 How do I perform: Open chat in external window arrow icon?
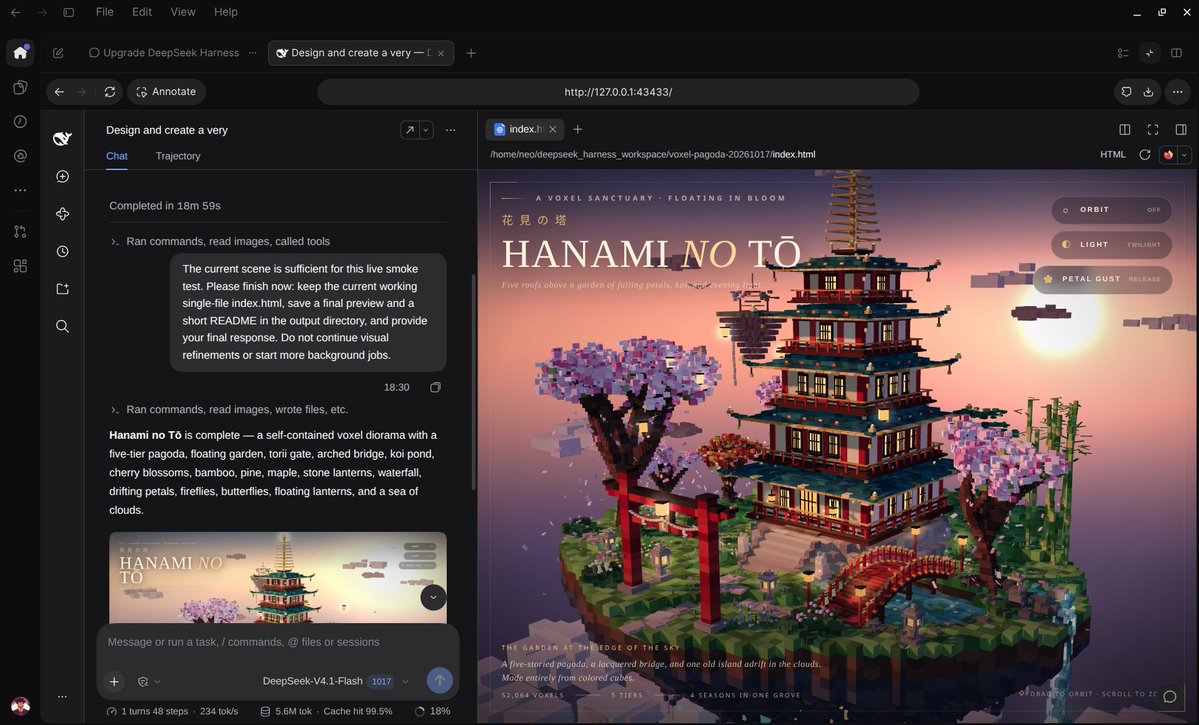pyautogui.click(x=410, y=130)
